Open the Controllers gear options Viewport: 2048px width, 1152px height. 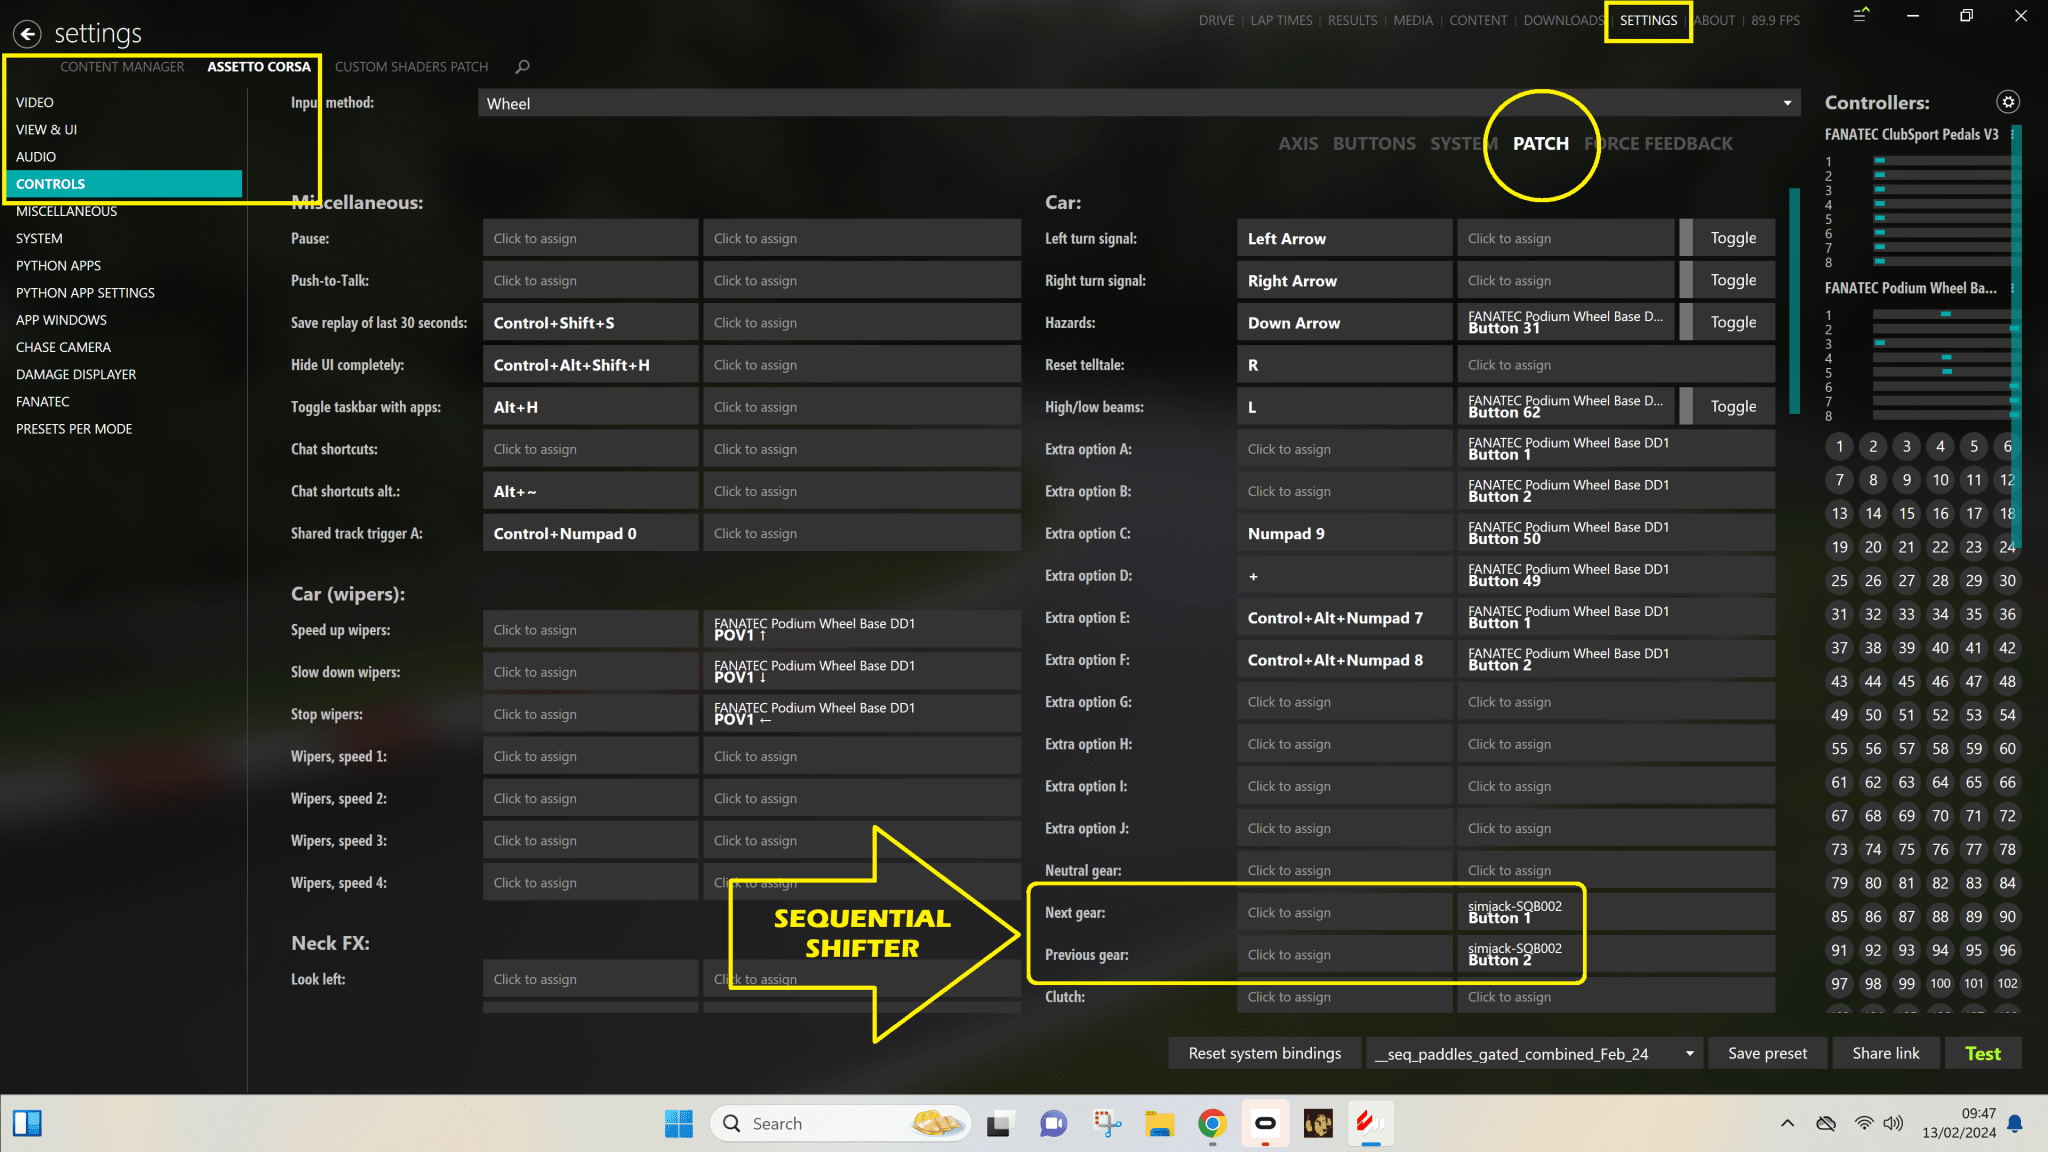[2008, 102]
